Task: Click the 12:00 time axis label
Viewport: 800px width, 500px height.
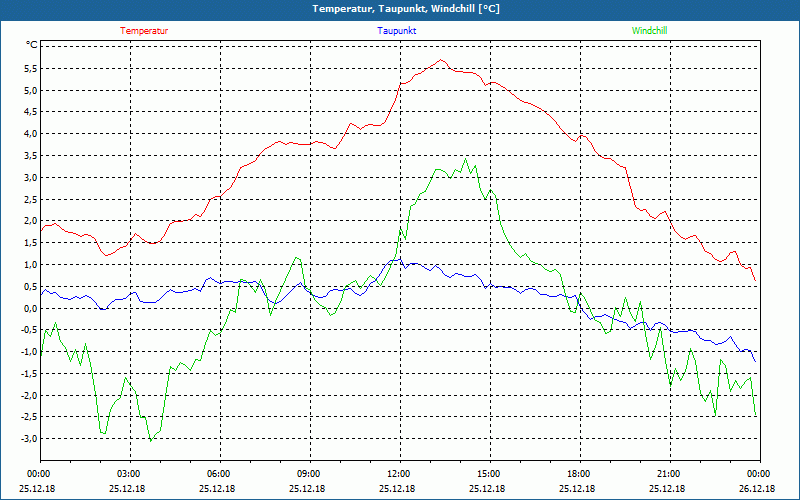Action: [x=400, y=474]
